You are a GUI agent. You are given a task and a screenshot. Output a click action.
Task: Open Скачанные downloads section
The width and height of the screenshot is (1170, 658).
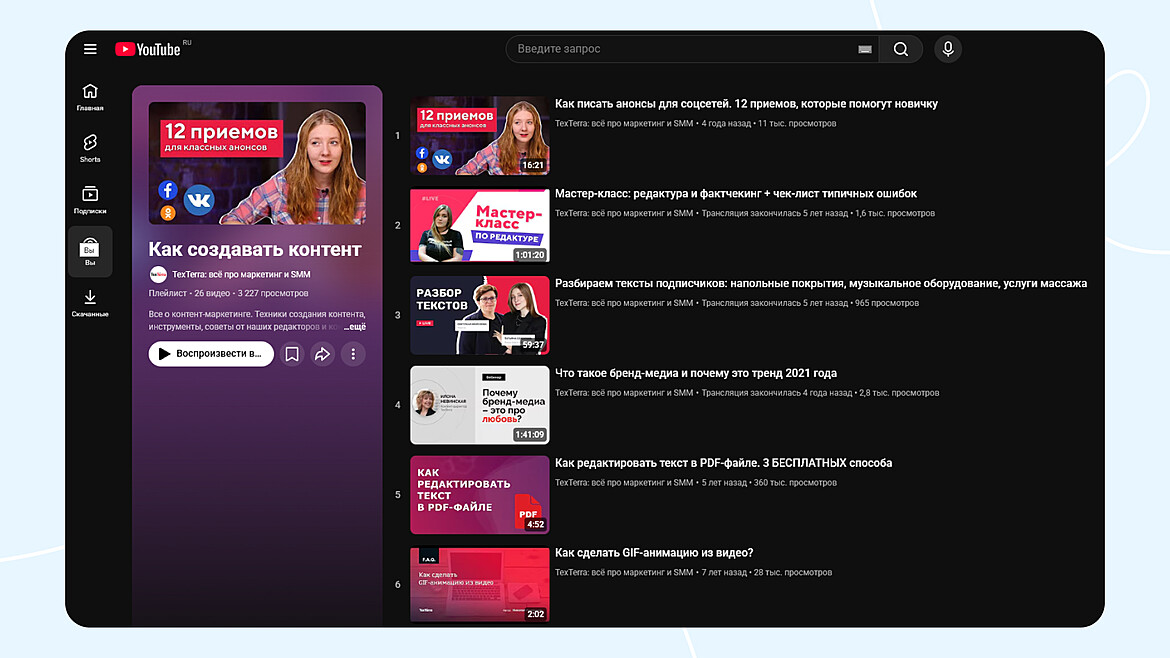click(x=90, y=303)
